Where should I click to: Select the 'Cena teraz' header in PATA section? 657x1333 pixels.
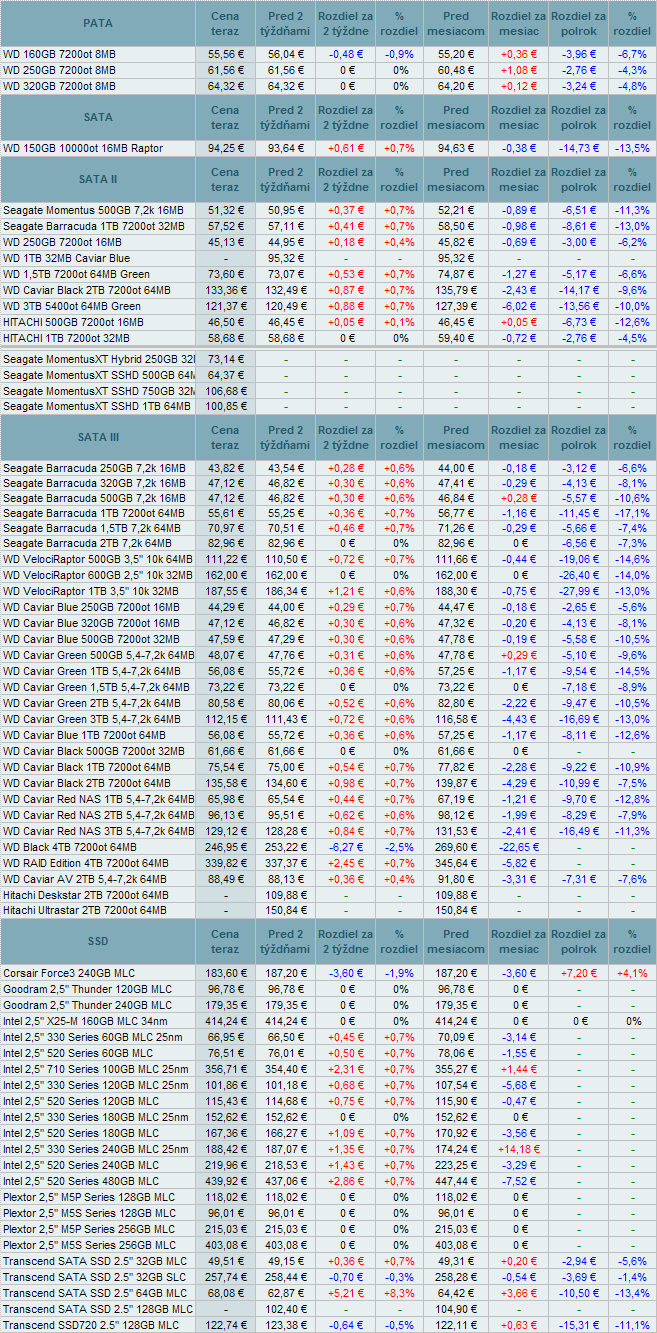point(226,23)
